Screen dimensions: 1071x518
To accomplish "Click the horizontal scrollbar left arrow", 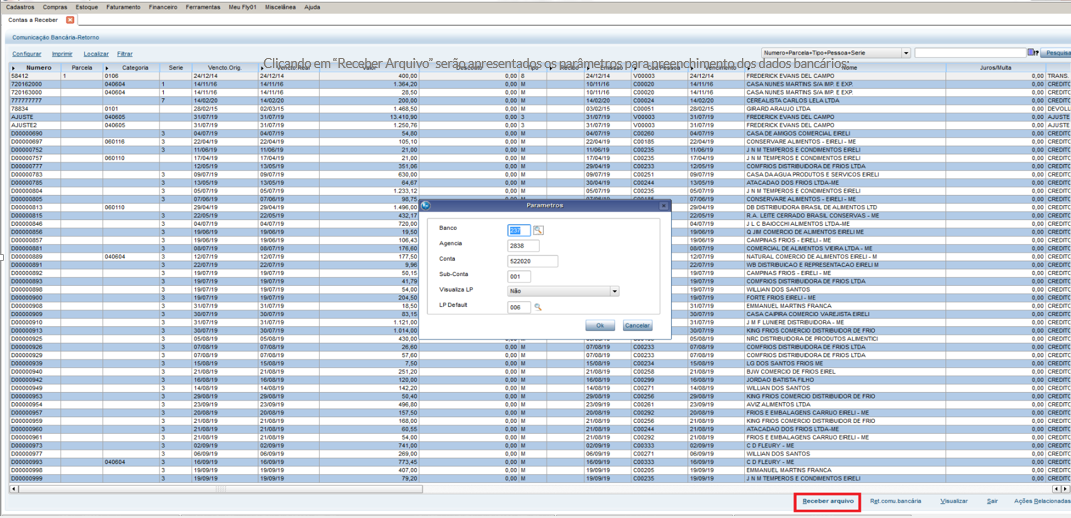I will pyautogui.click(x=14, y=489).
